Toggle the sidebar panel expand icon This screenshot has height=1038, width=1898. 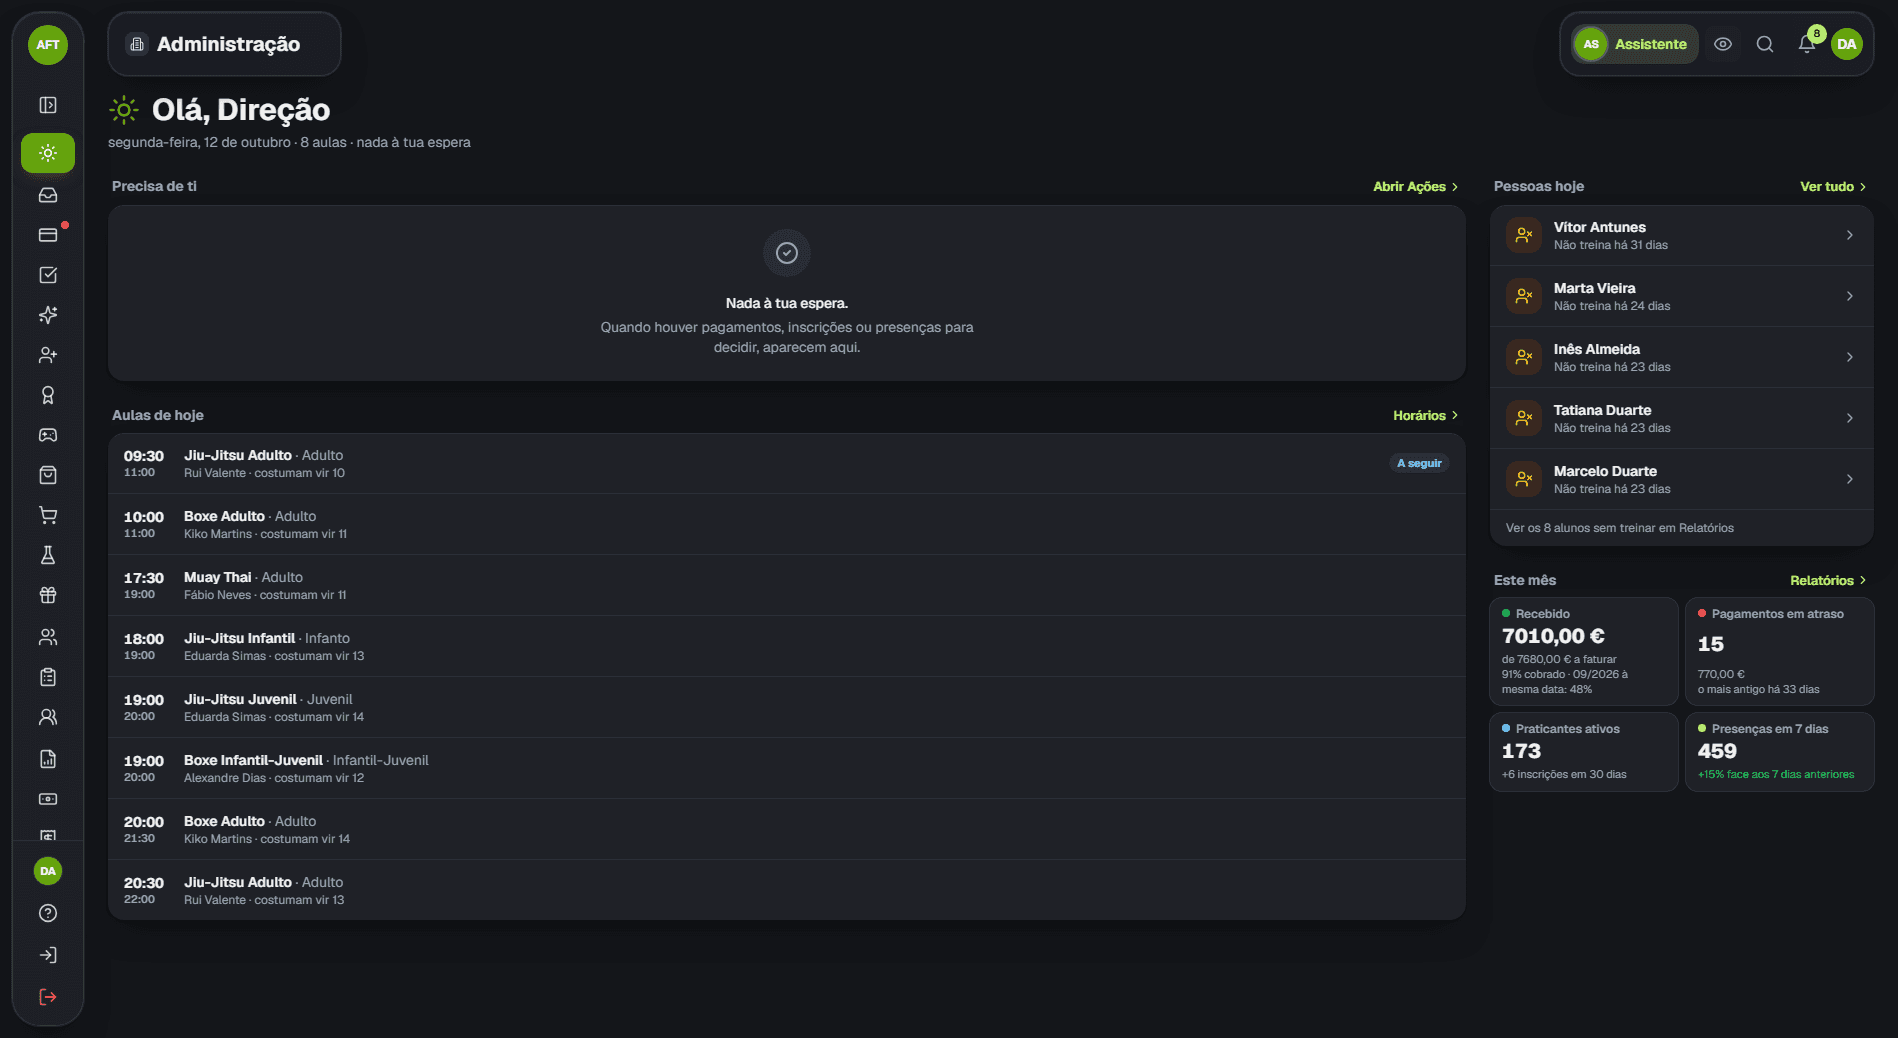click(x=48, y=105)
